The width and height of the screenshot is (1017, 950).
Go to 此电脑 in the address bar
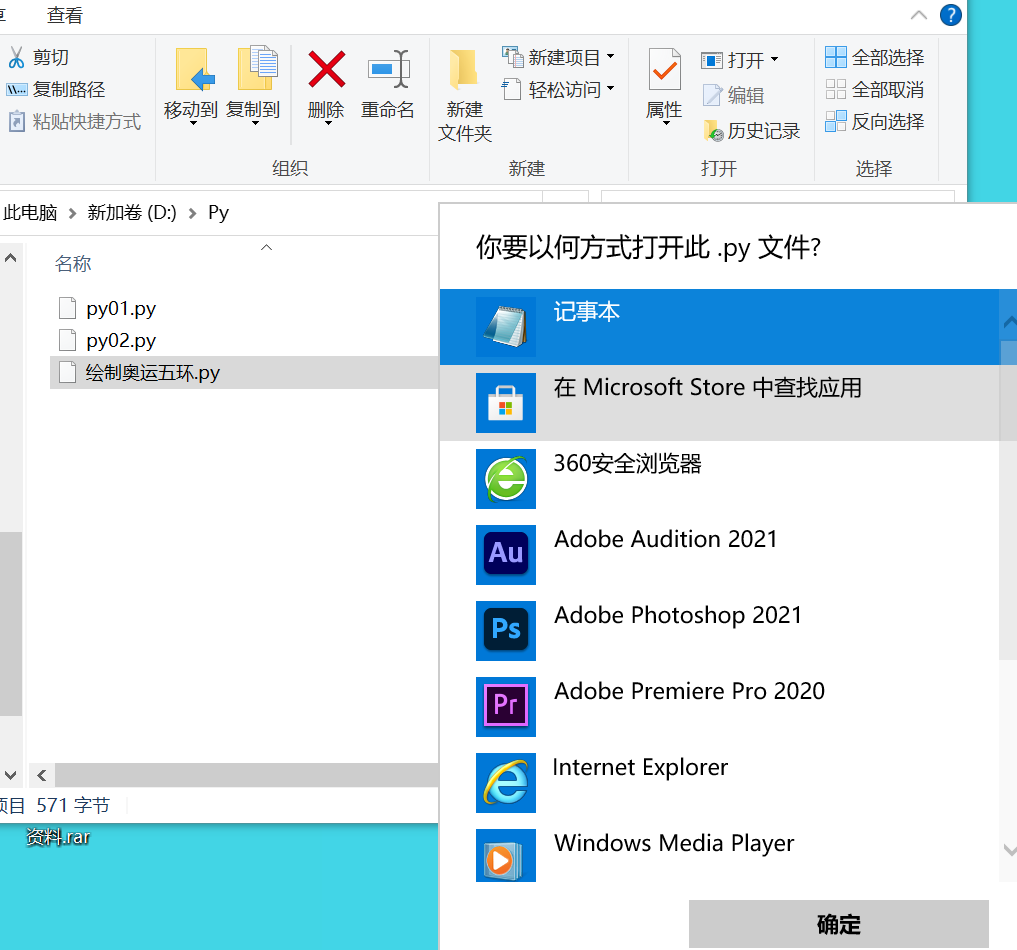pos(30,213)
